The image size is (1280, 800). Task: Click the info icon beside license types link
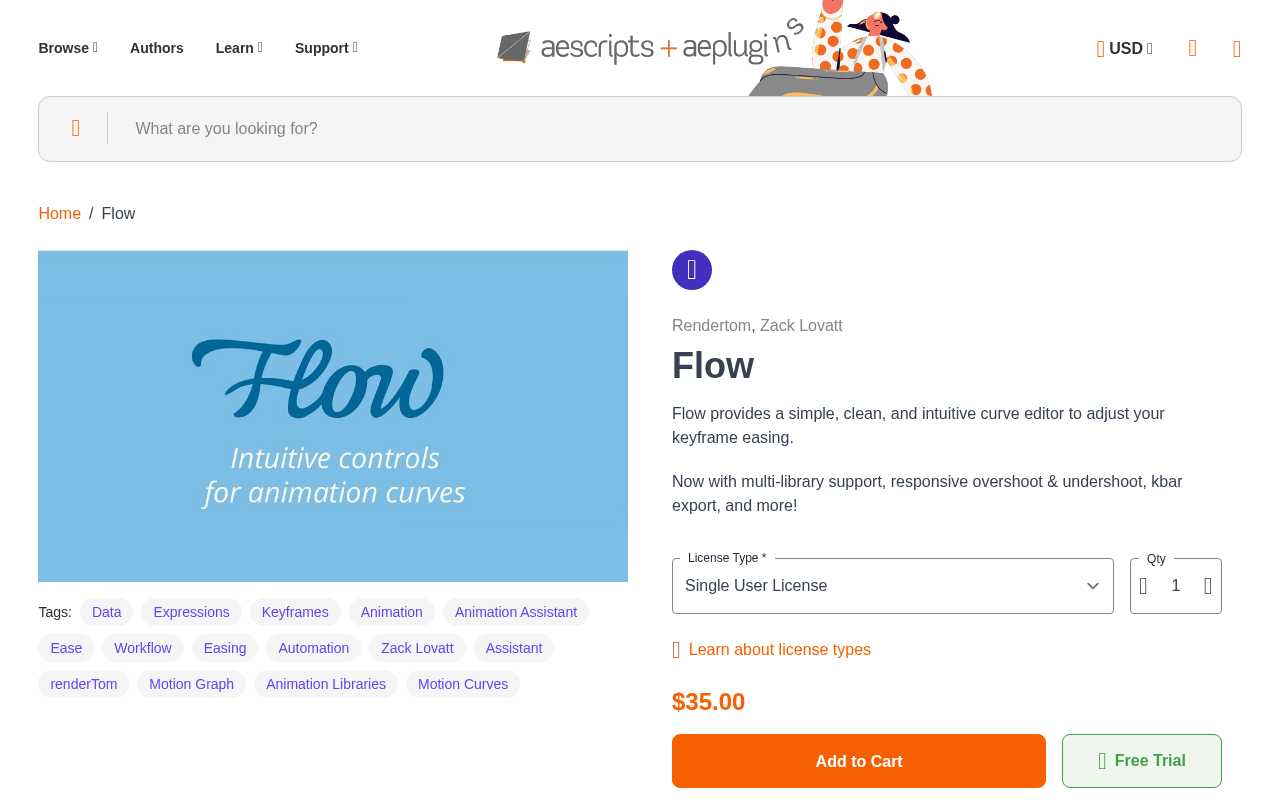coord(678,649)
